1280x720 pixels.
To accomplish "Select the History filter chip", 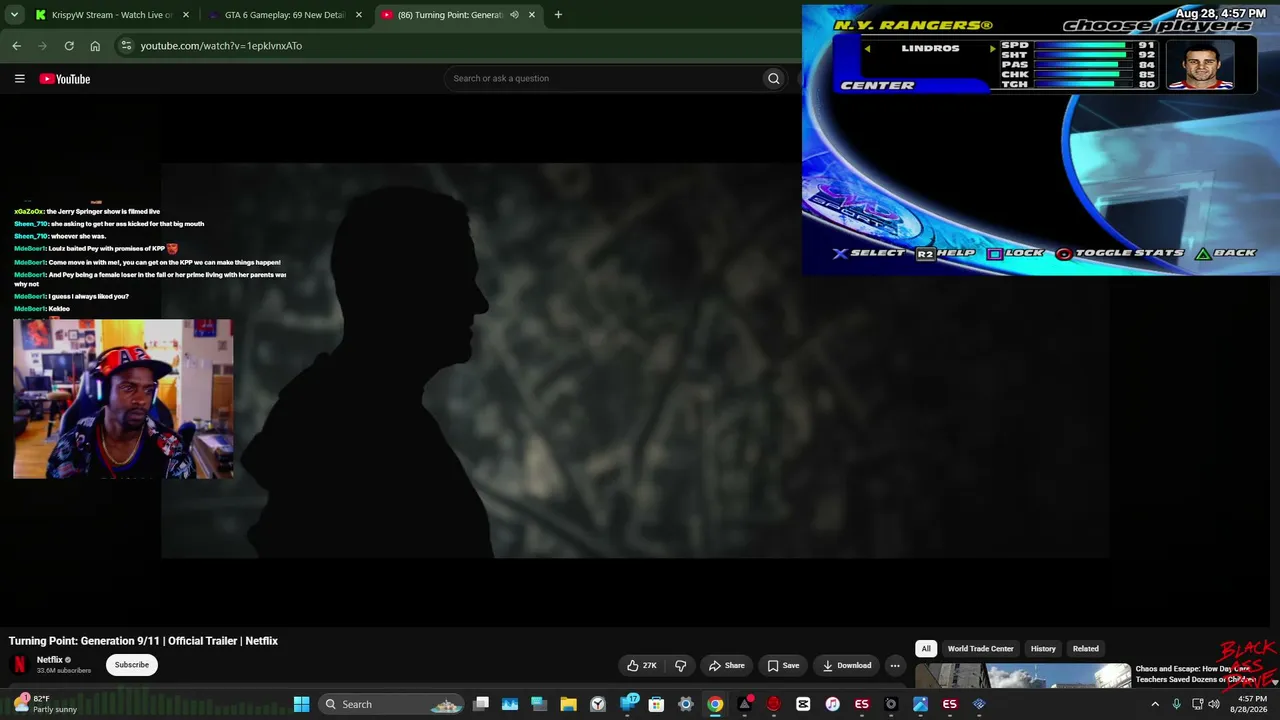I will tap(1043, 649).
